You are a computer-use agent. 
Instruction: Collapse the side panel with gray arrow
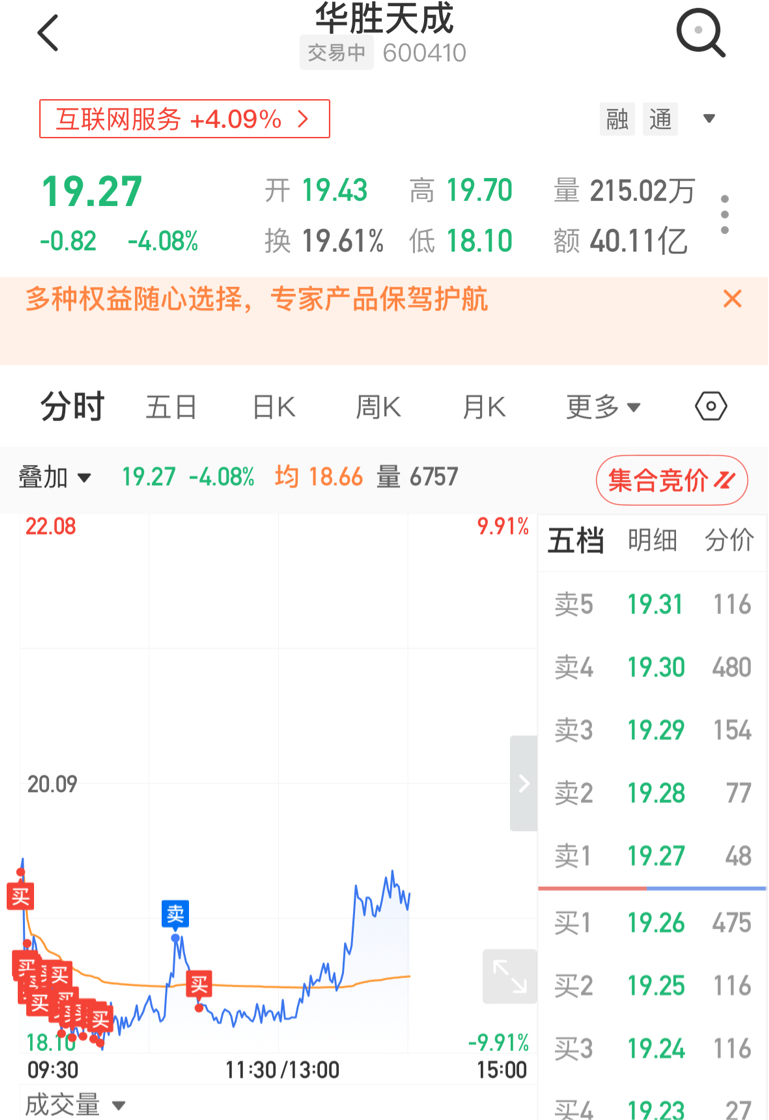[x=523, y=784]
